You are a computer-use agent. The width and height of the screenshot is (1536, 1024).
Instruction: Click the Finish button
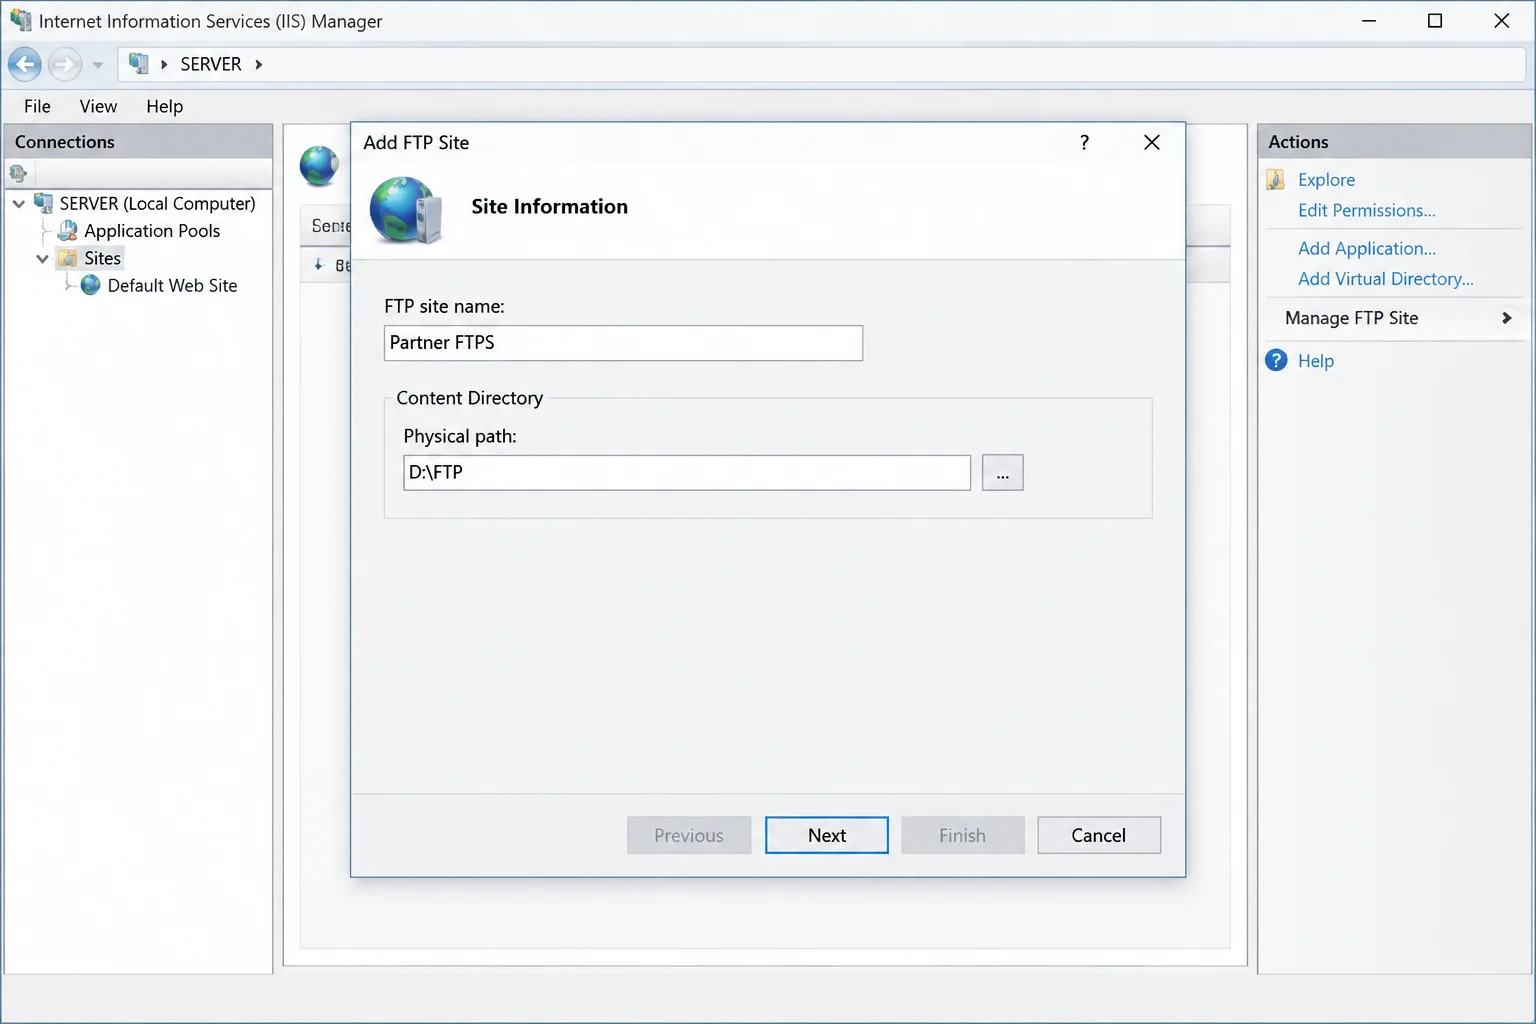[x=963, y=835]
